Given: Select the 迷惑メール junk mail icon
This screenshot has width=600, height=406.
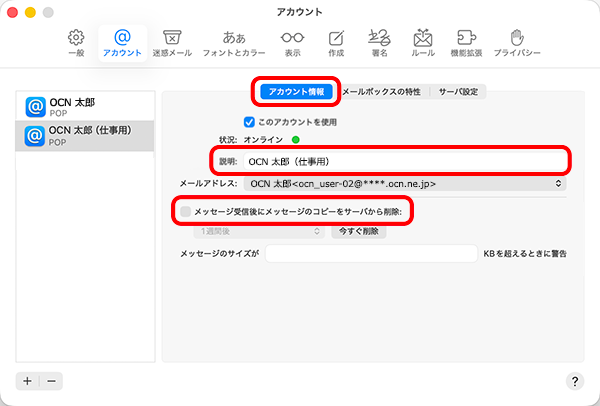Looking at the screenshot, I should pyautogui.click(x=171, y=42).
